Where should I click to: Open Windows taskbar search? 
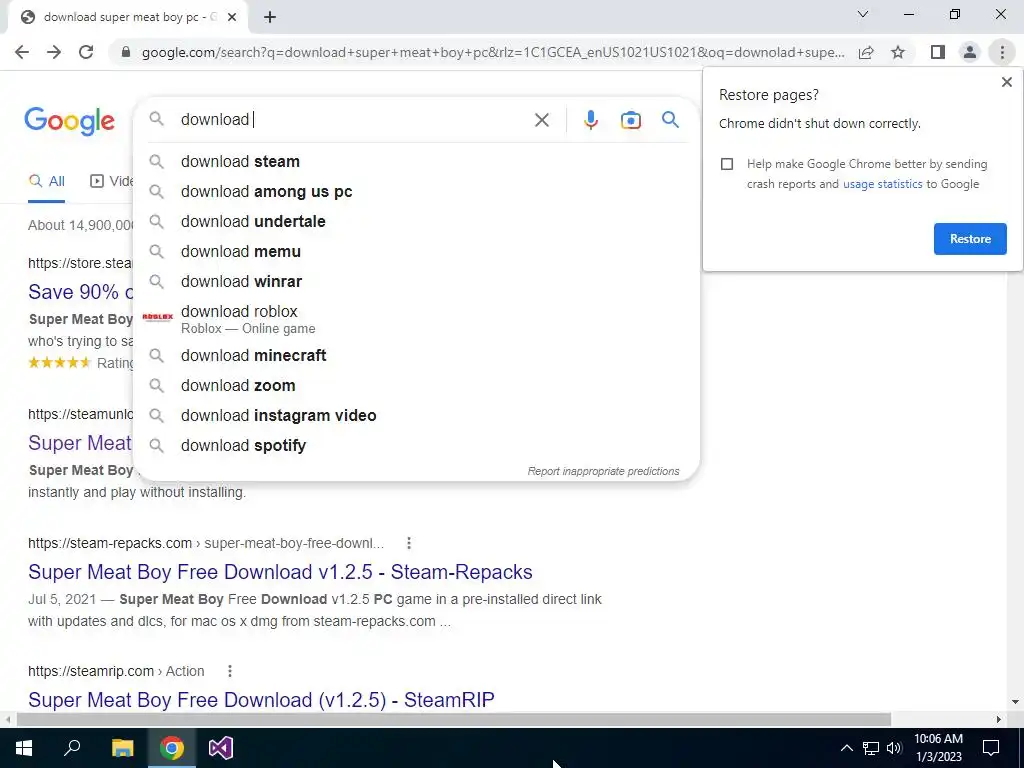click(x=72, y=748)
